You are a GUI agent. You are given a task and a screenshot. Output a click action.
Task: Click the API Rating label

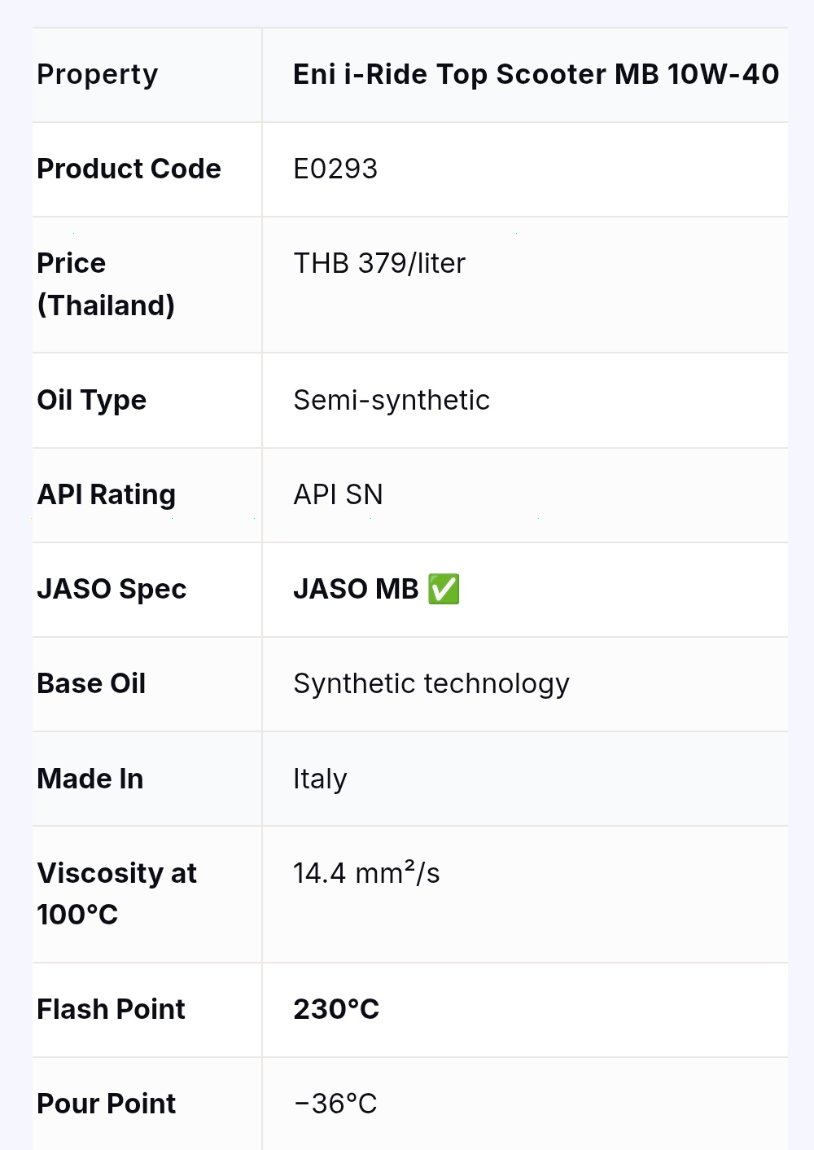click(x=106, y=494)
